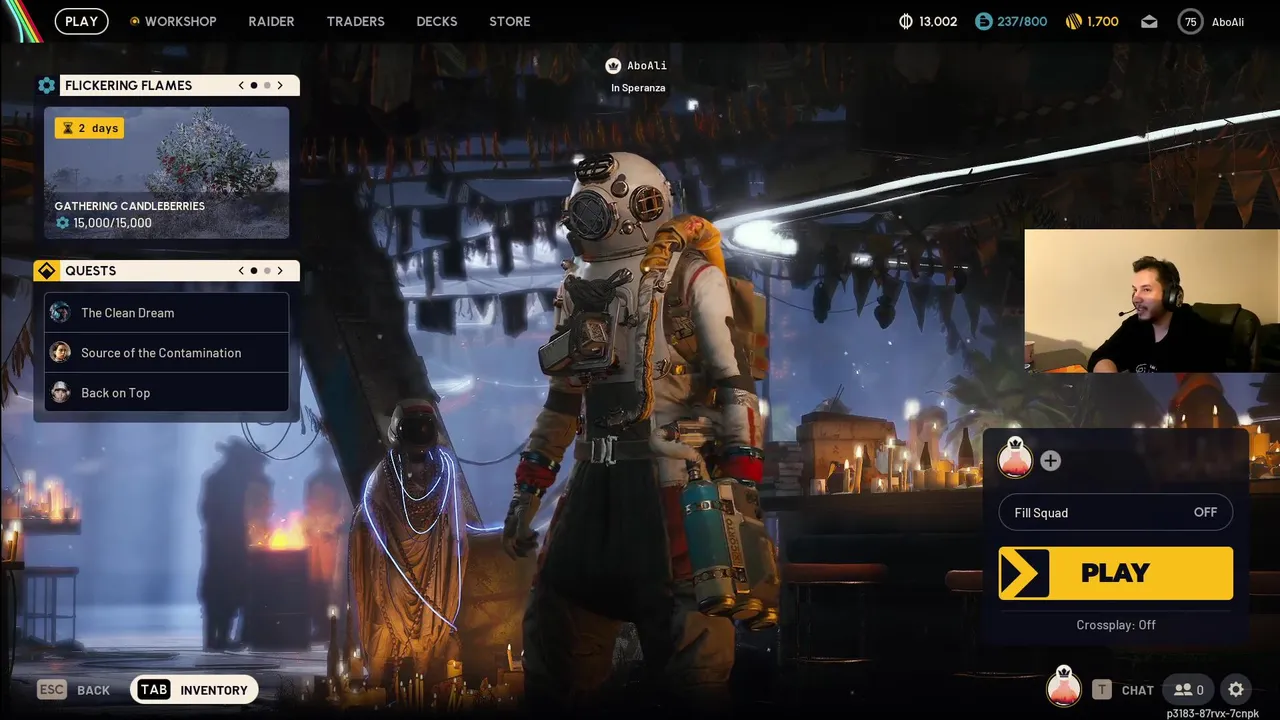Click the 13,002 coin balance
The width and height of the screenshot is (1280, 720).
tap(938, 21)
